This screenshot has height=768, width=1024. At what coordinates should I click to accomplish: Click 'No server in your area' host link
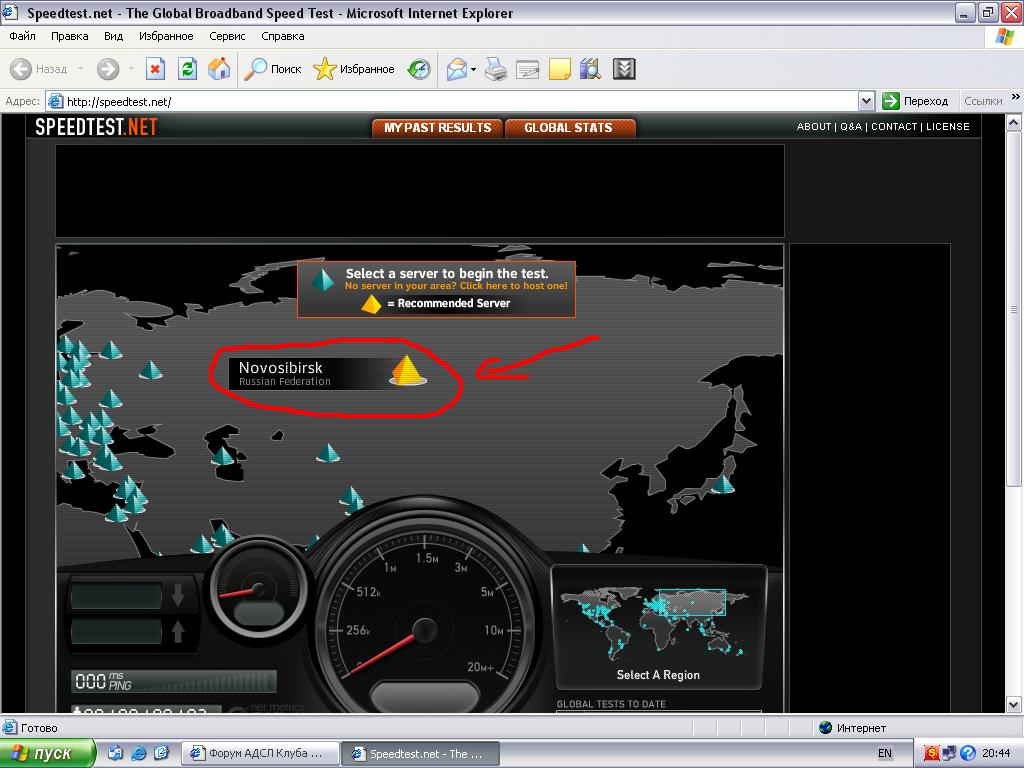coord(456,286)
